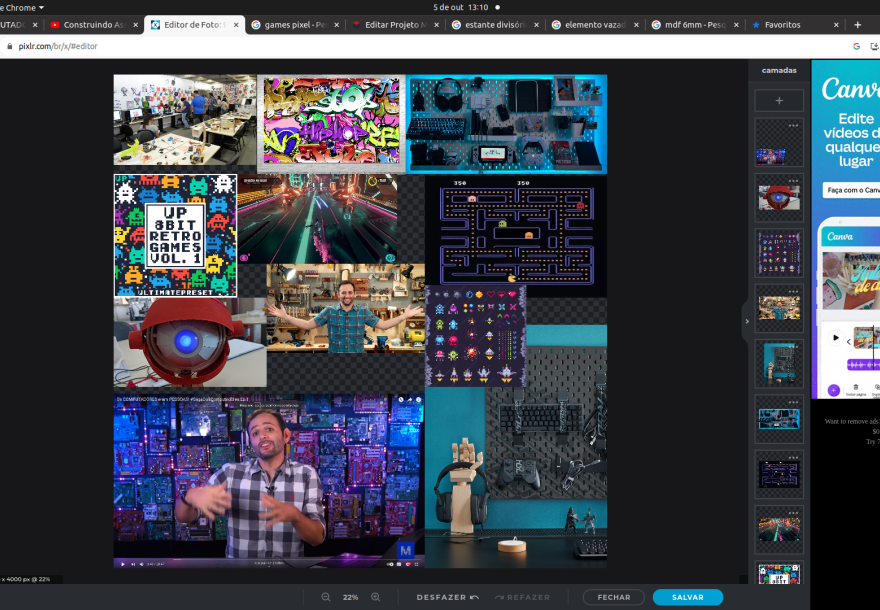
Task: Click the DESFAZER undo button
Action: 447,597
